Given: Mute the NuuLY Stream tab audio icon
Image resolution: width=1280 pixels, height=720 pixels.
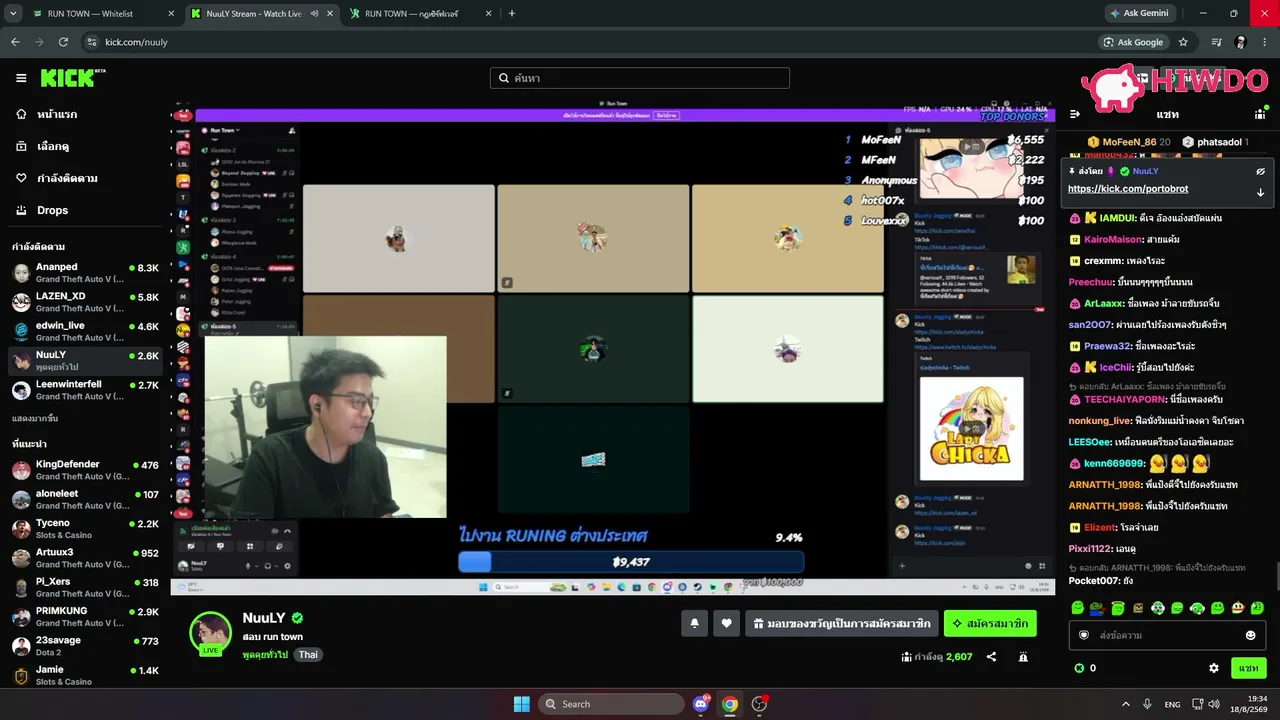Looking at the screenshot, I should [314, 14].
